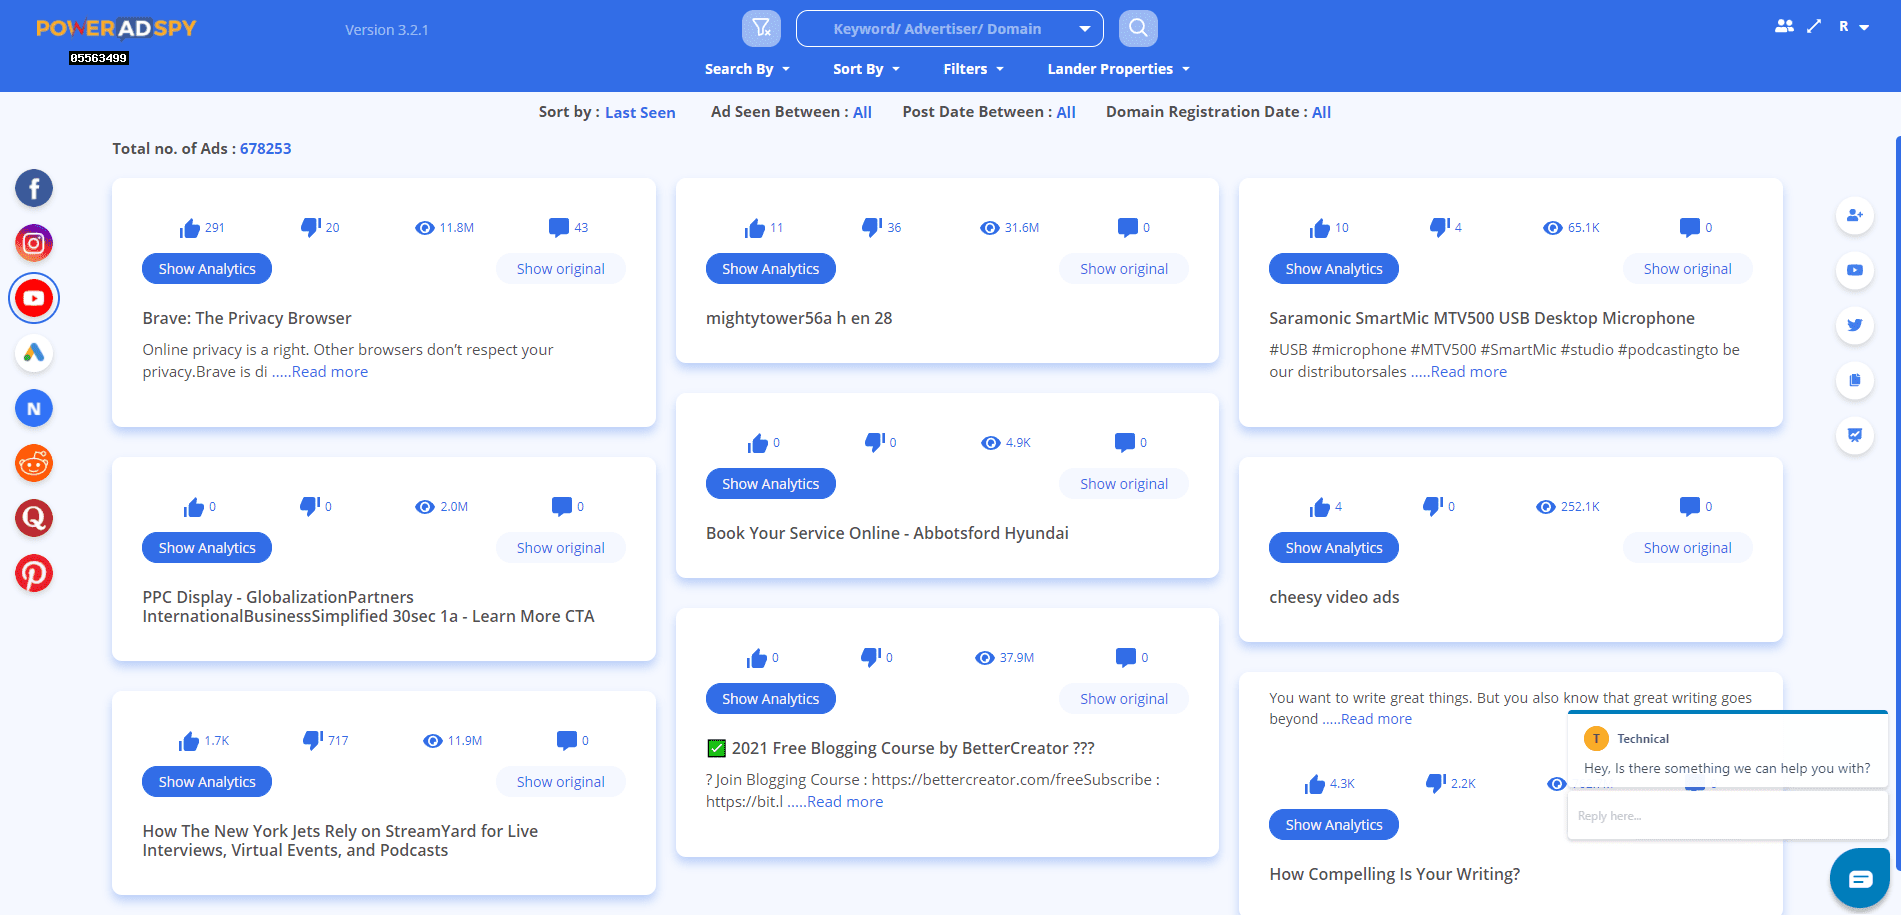This screenshot has height=915, width=1901.
Task: Click the Twitter bird floating icon
Action: (x=1855, y=325)
